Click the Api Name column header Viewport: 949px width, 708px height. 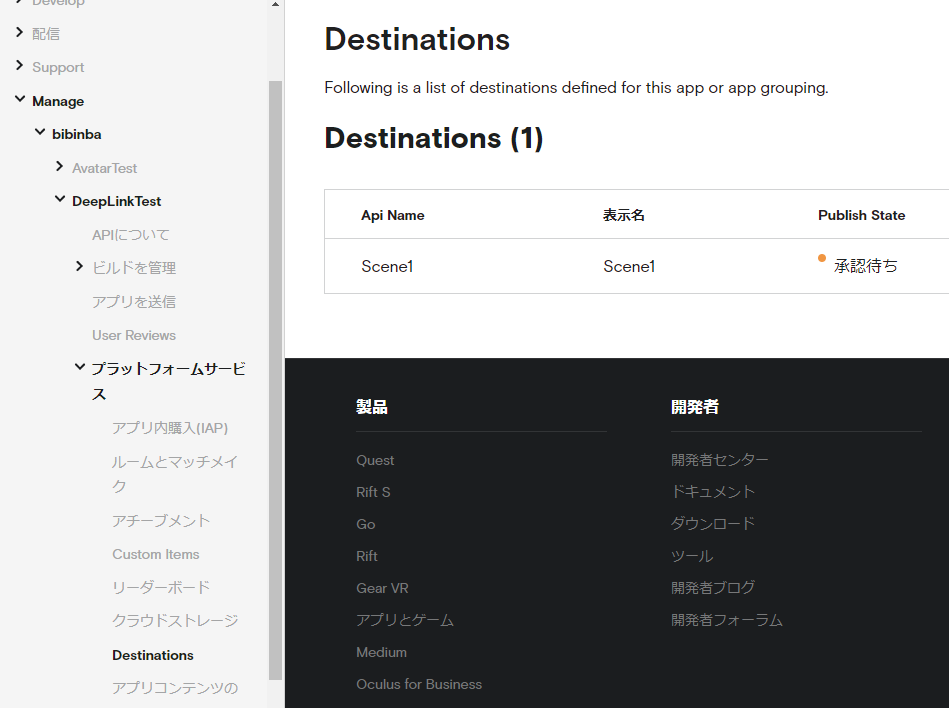pos(393,215)
